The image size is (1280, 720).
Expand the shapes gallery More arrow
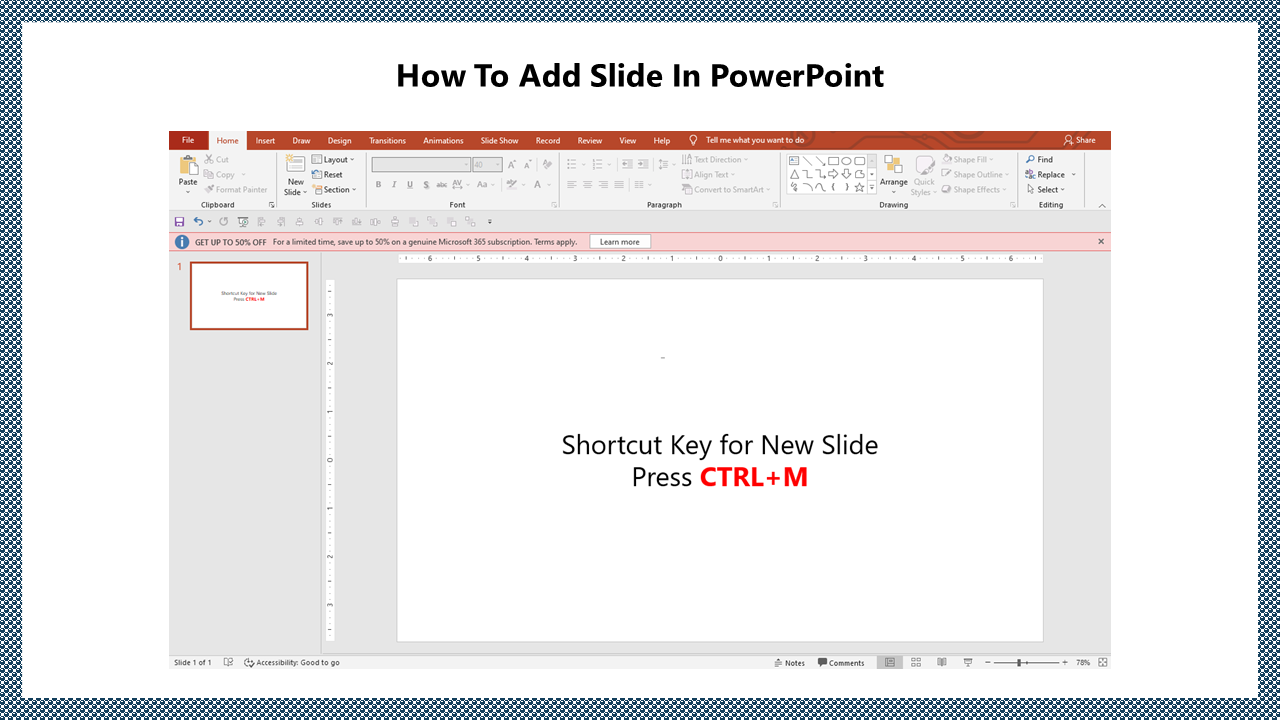pyautogui.click(x=872, y=187)
